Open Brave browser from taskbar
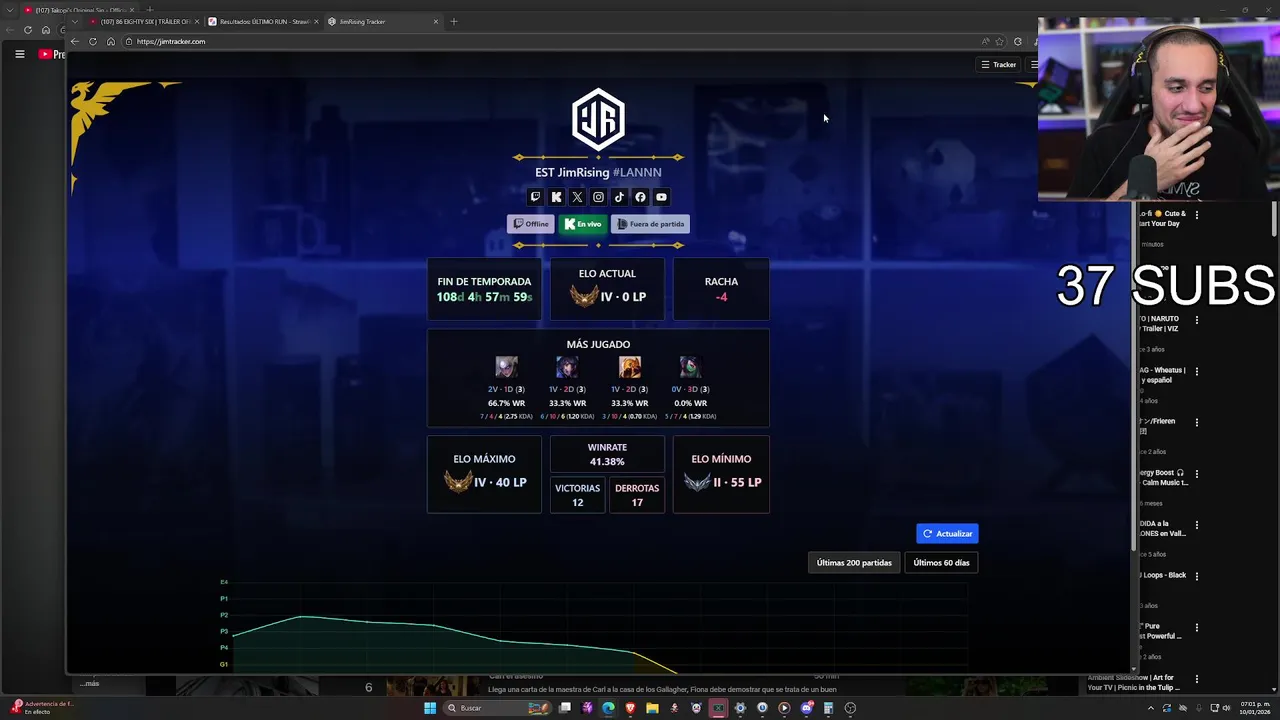Screen dimensions: 1280x720 click(630, 708)
